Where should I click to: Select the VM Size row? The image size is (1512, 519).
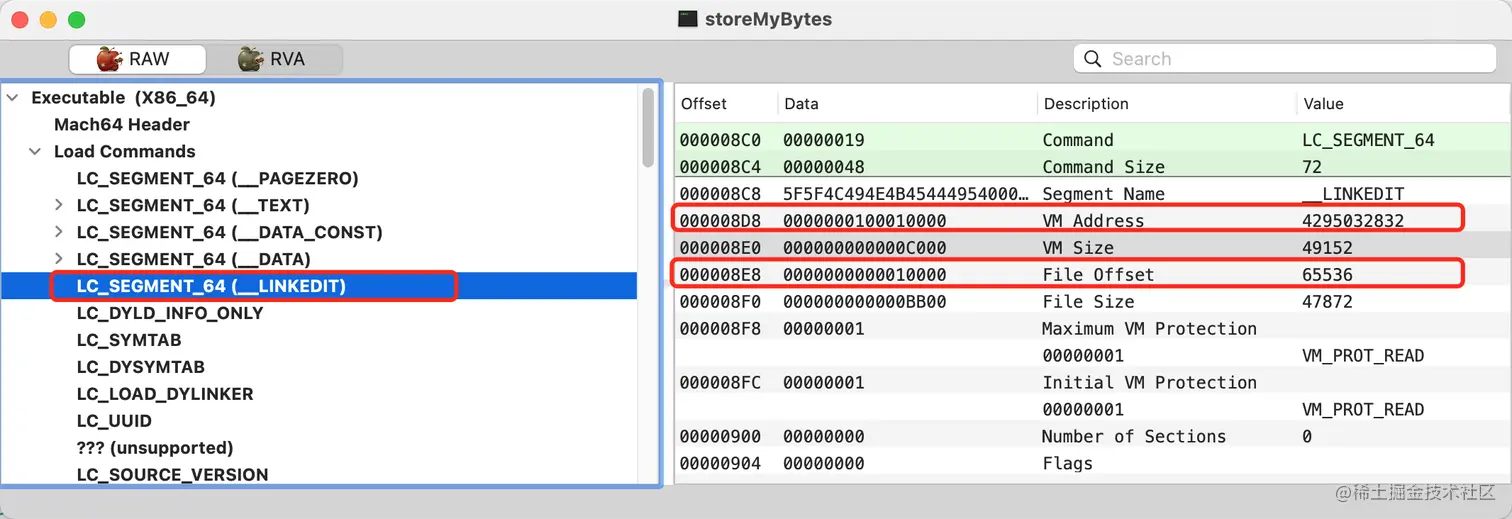1092,248
